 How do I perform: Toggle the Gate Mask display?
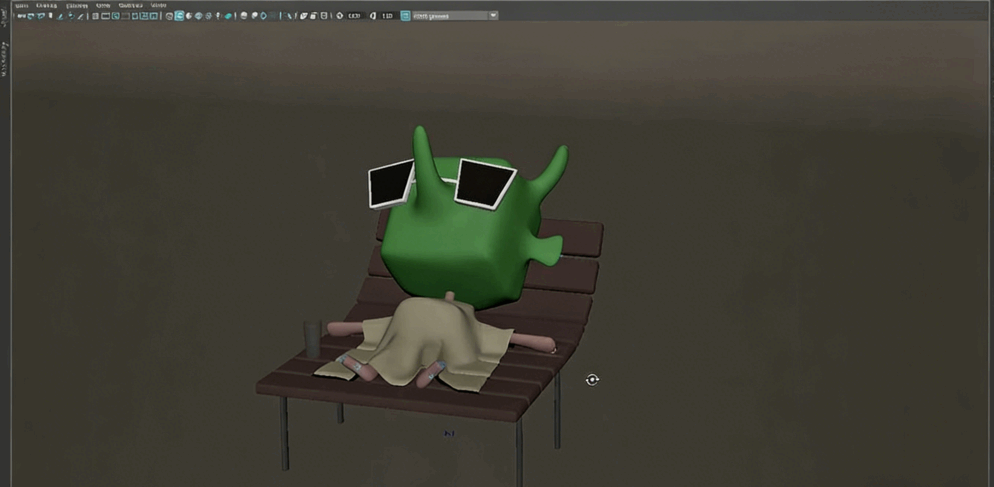click(x=126, y=16)
